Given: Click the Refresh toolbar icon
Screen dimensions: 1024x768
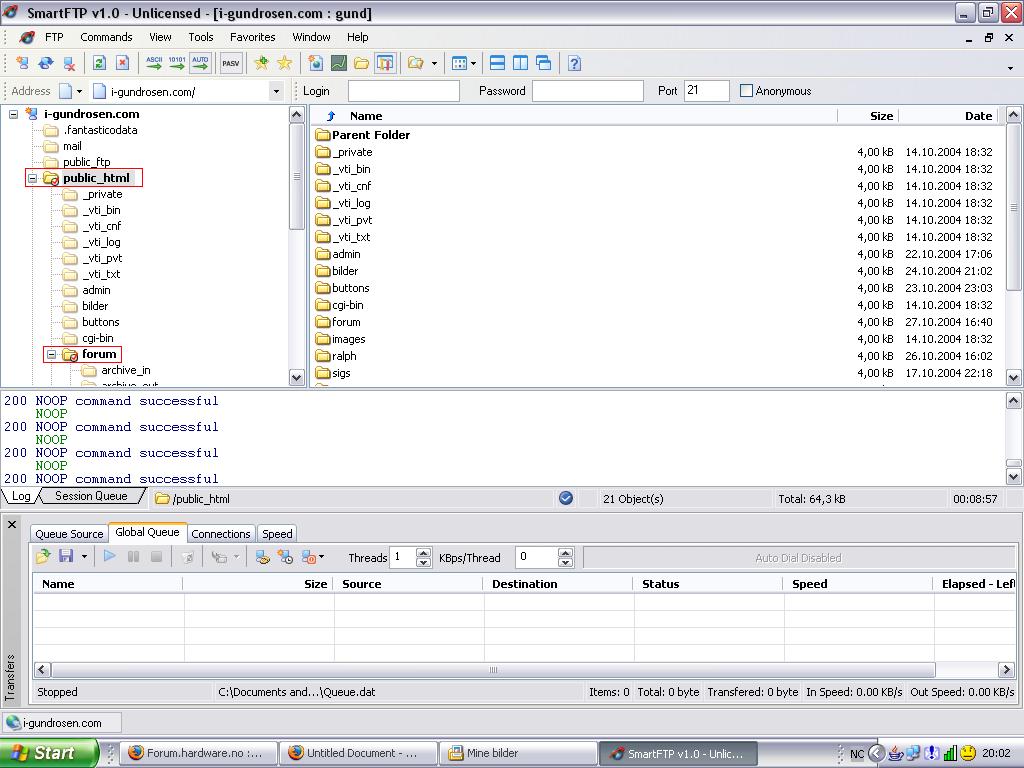Looking at the screenshot, I should click(x=99, y=63).
